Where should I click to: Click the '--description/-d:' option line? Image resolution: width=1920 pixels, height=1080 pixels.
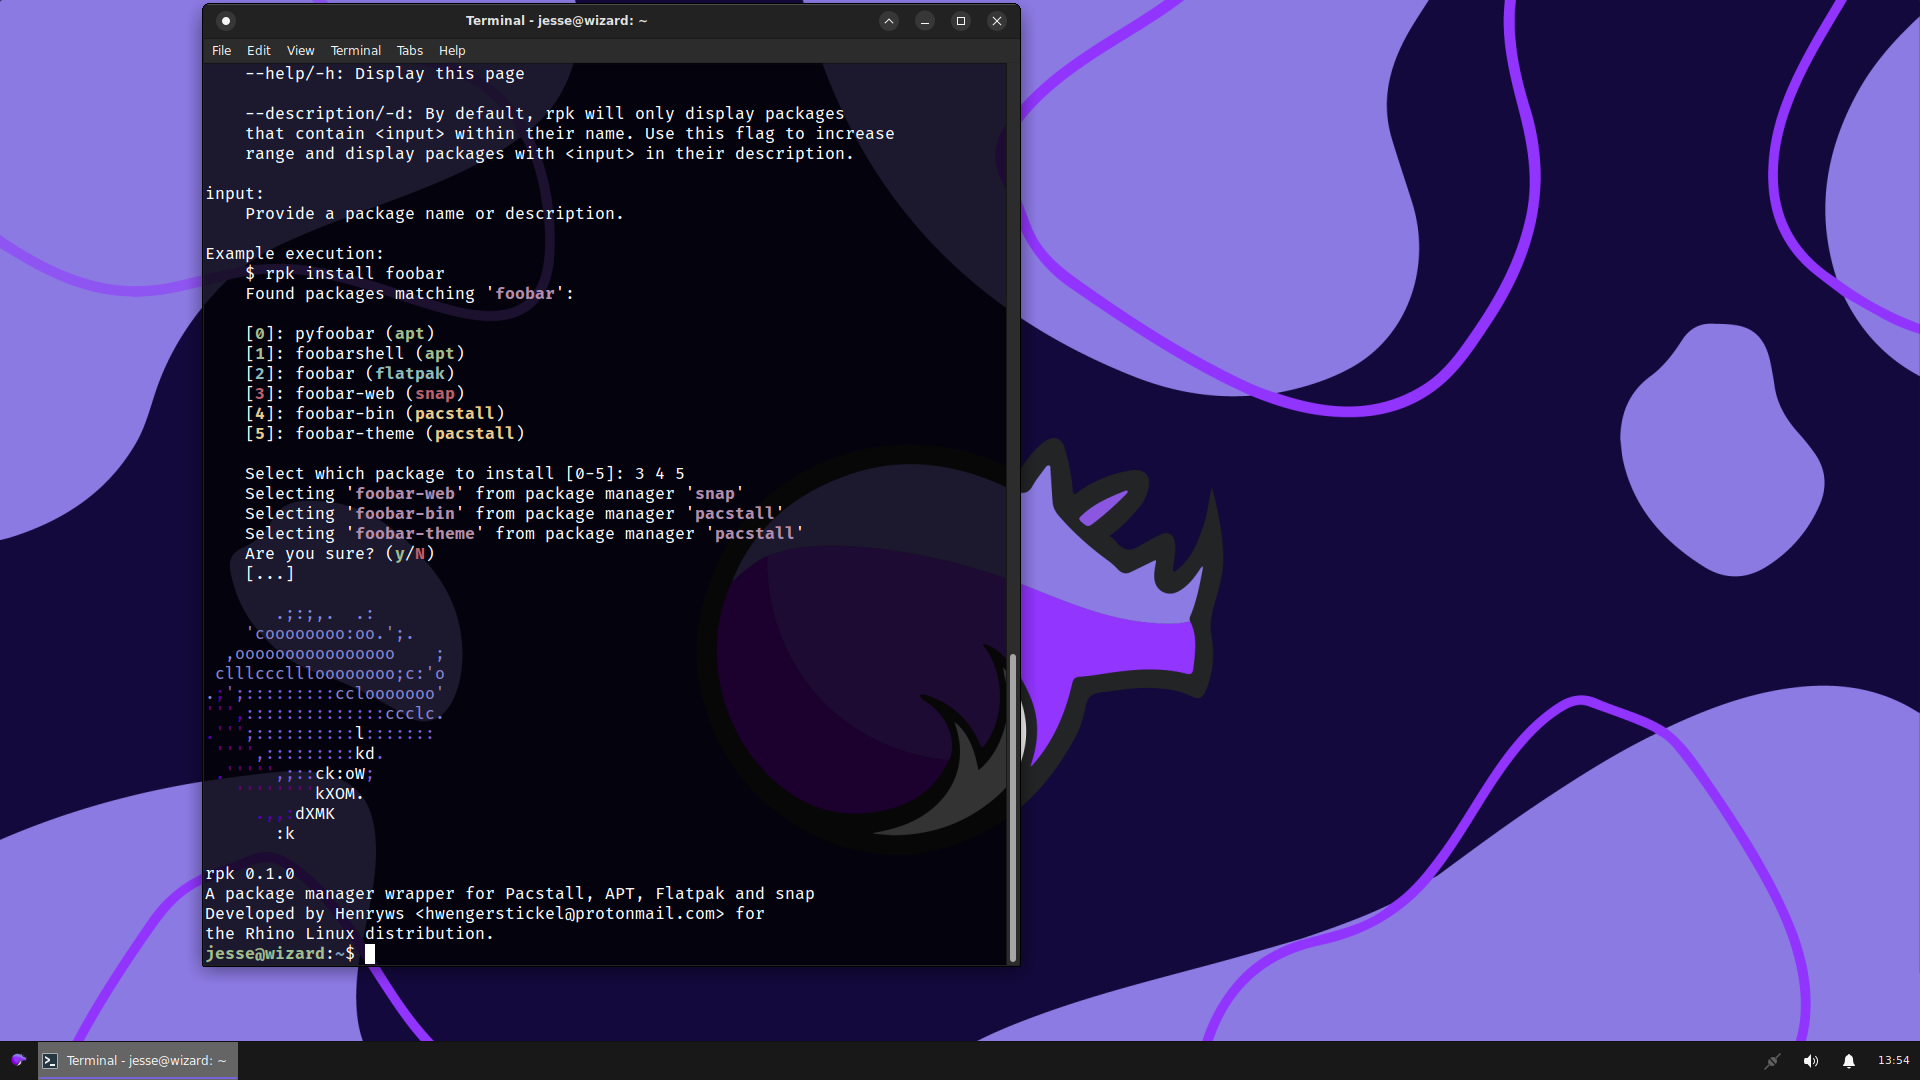[545, 114]
